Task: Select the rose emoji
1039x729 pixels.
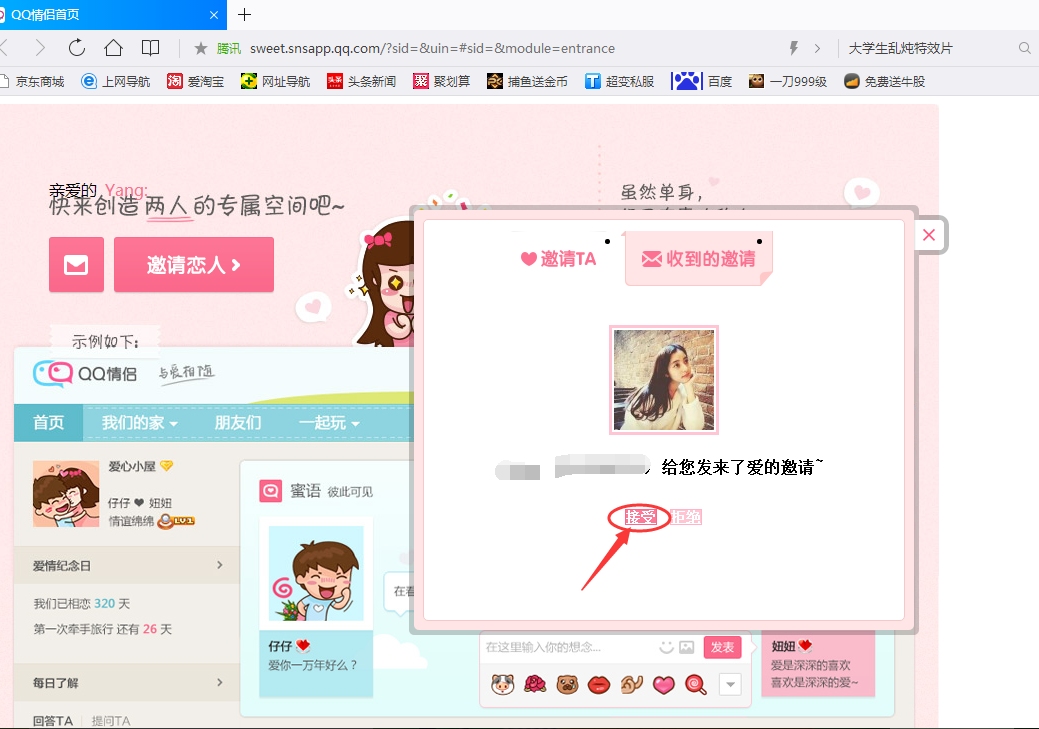Action: coord(534,684)
